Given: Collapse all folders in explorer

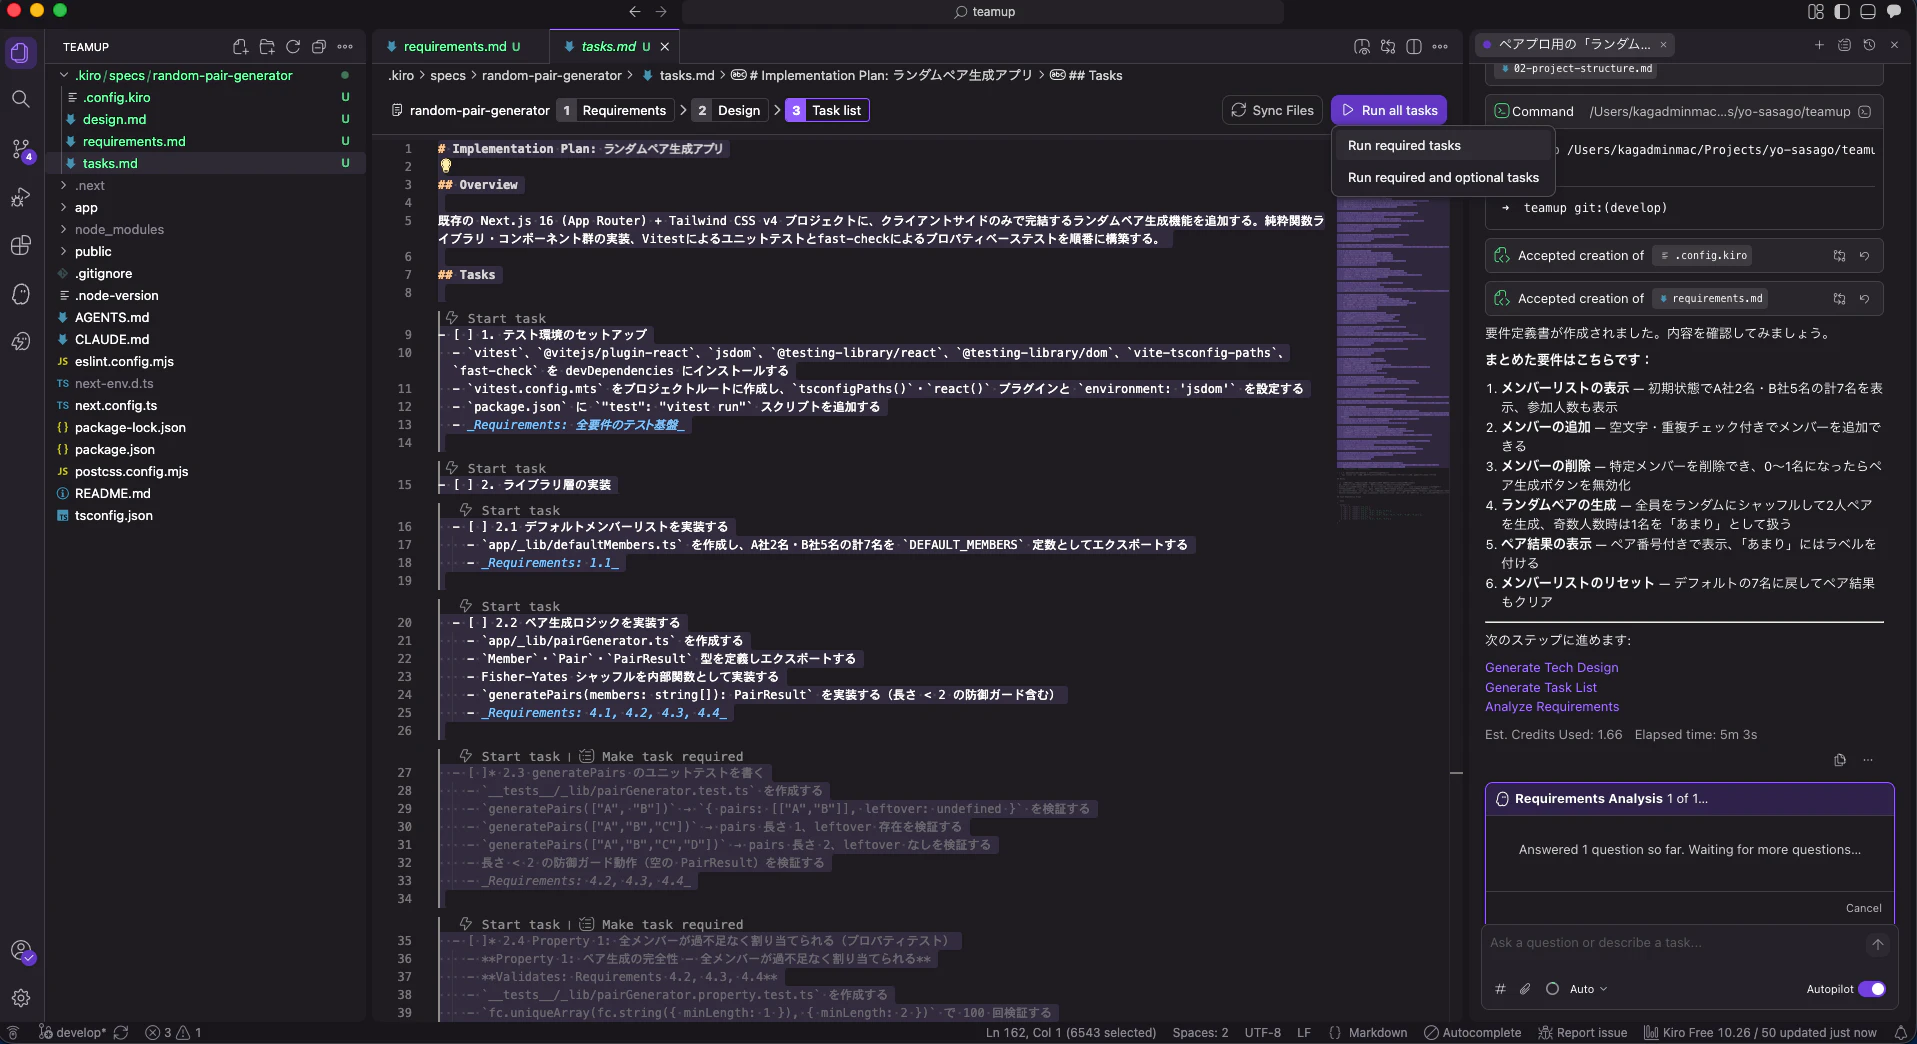Looking at the screenshot, I should click(319, 47).
